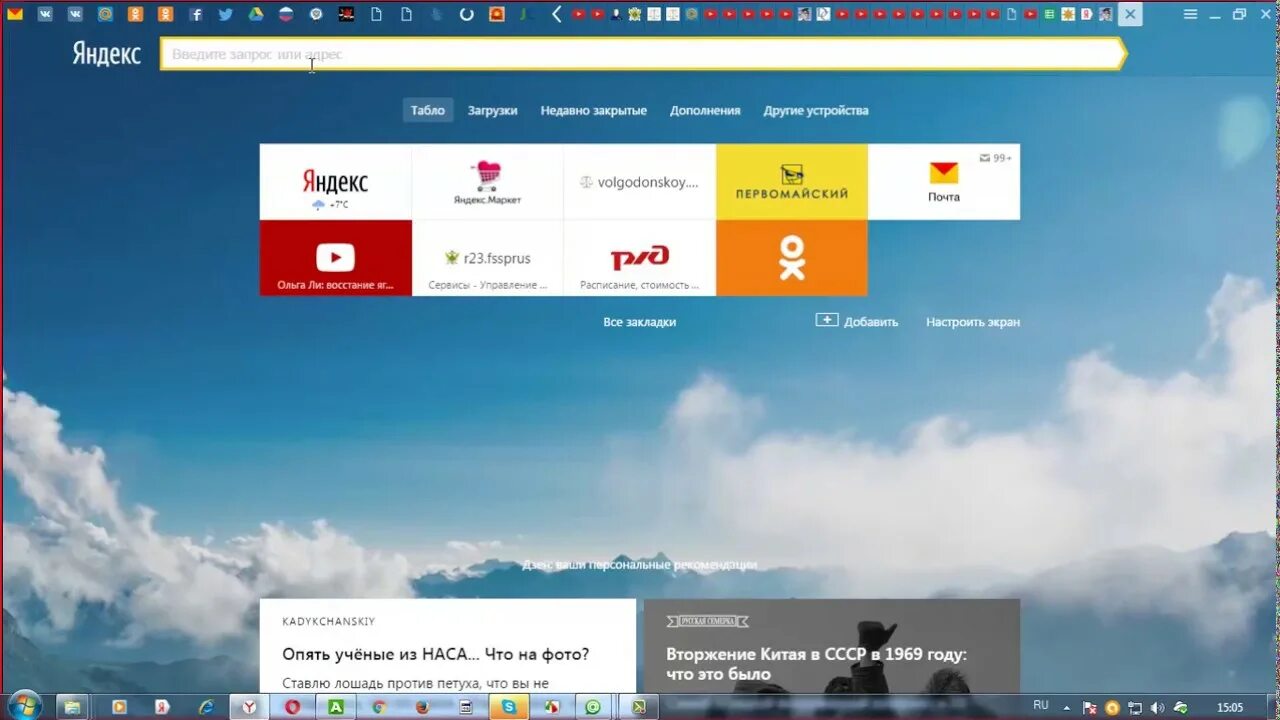Open the Недавно закрытые tab

click(594, 110)
